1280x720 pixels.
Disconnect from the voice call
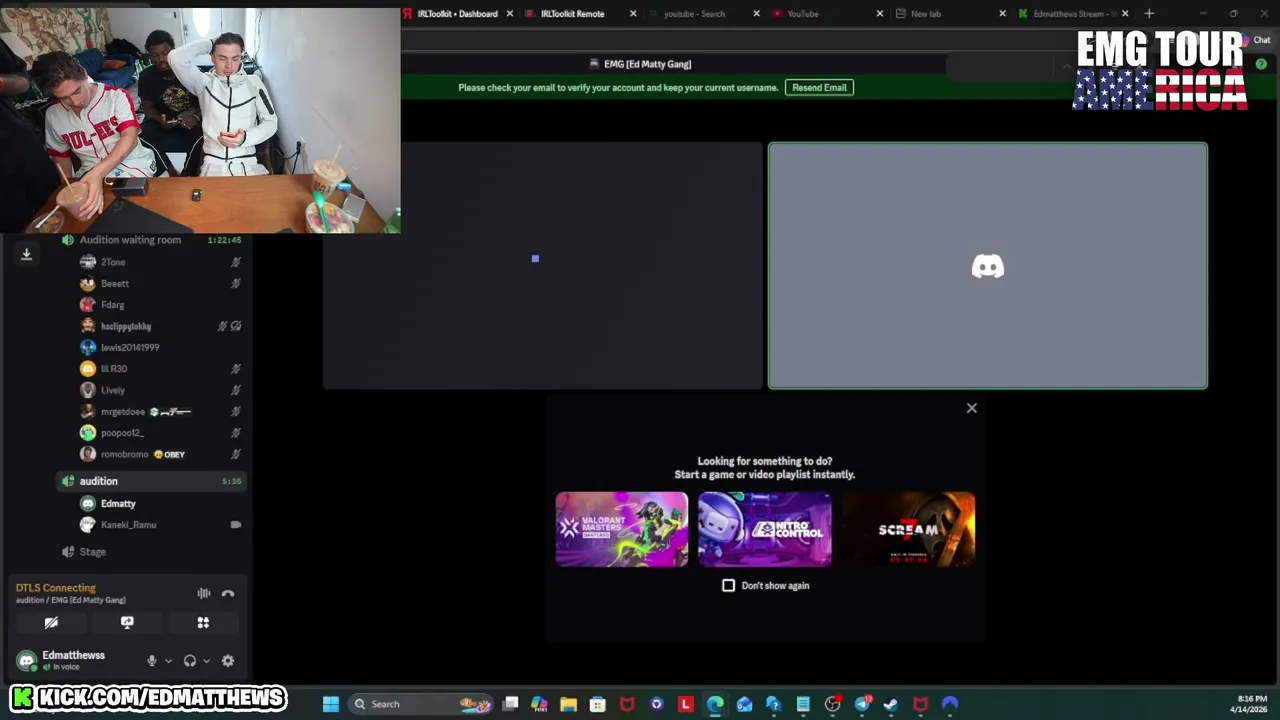[x=228, y=593]
